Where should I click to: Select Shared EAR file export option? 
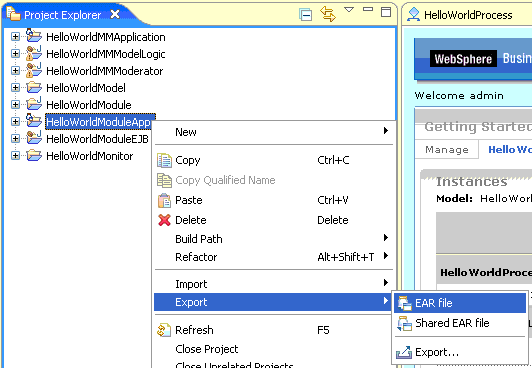(x=460, y=323)
